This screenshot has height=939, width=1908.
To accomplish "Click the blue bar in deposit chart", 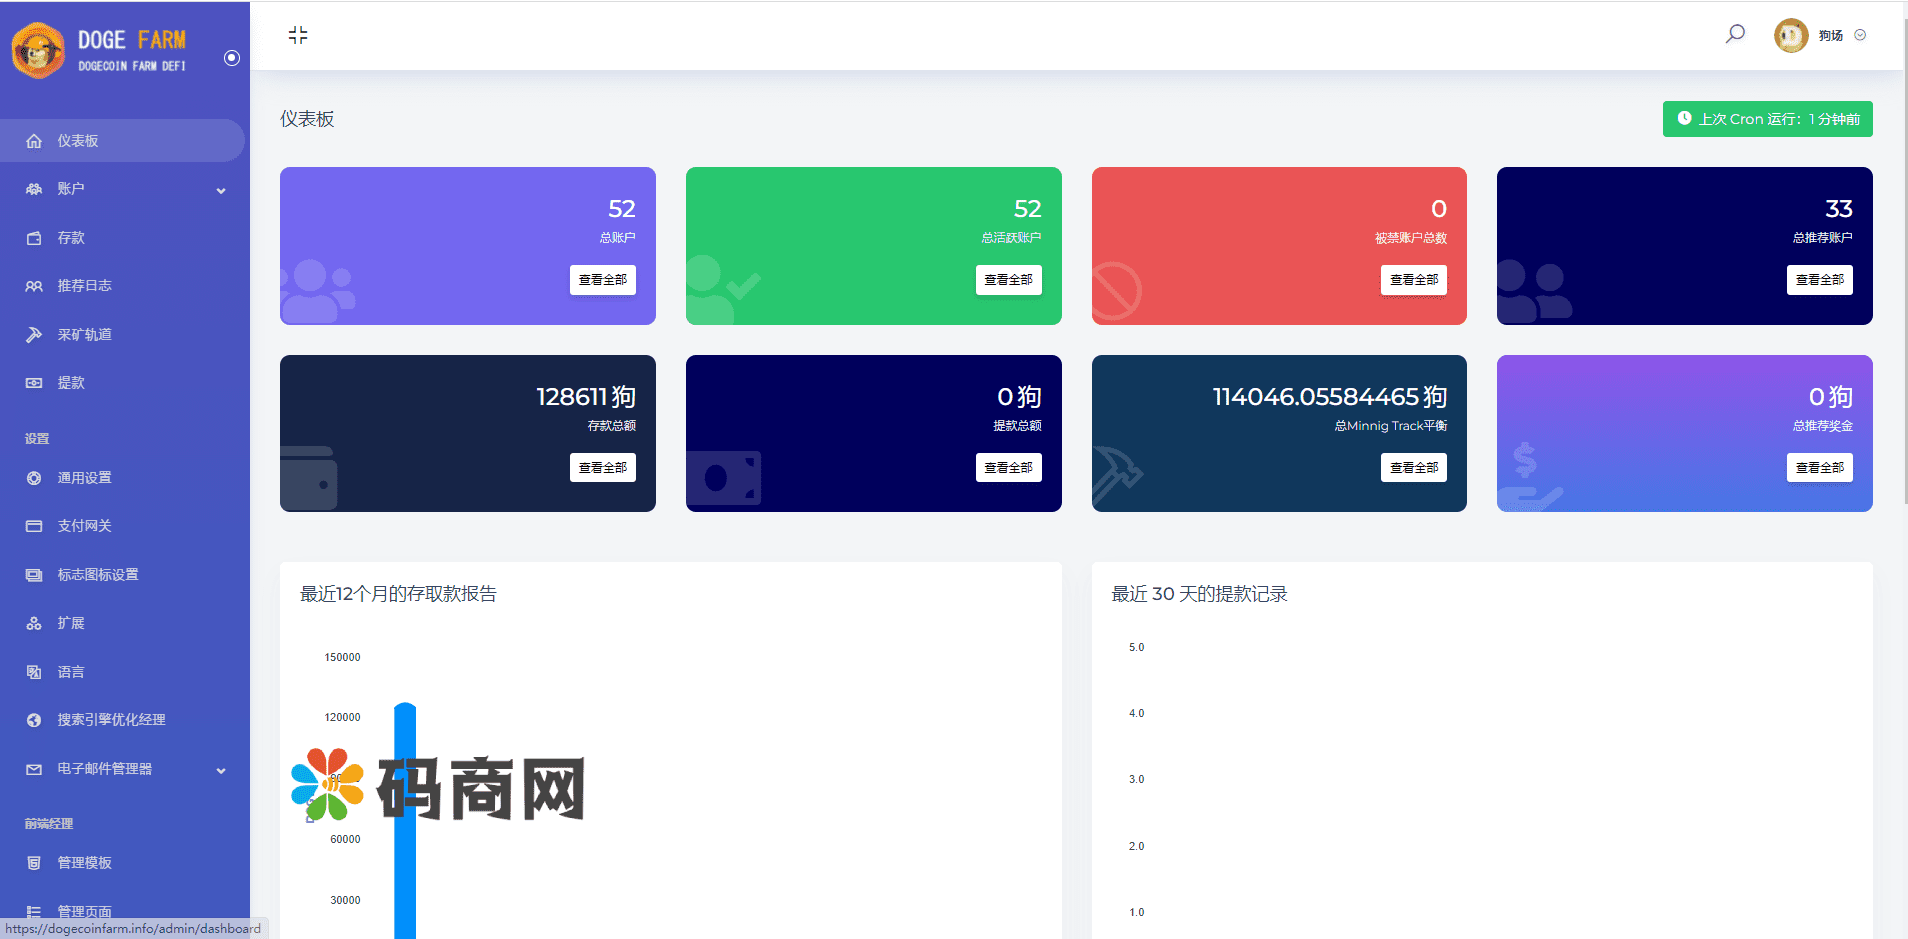I will pyautogui.click(x=405, y=820).
